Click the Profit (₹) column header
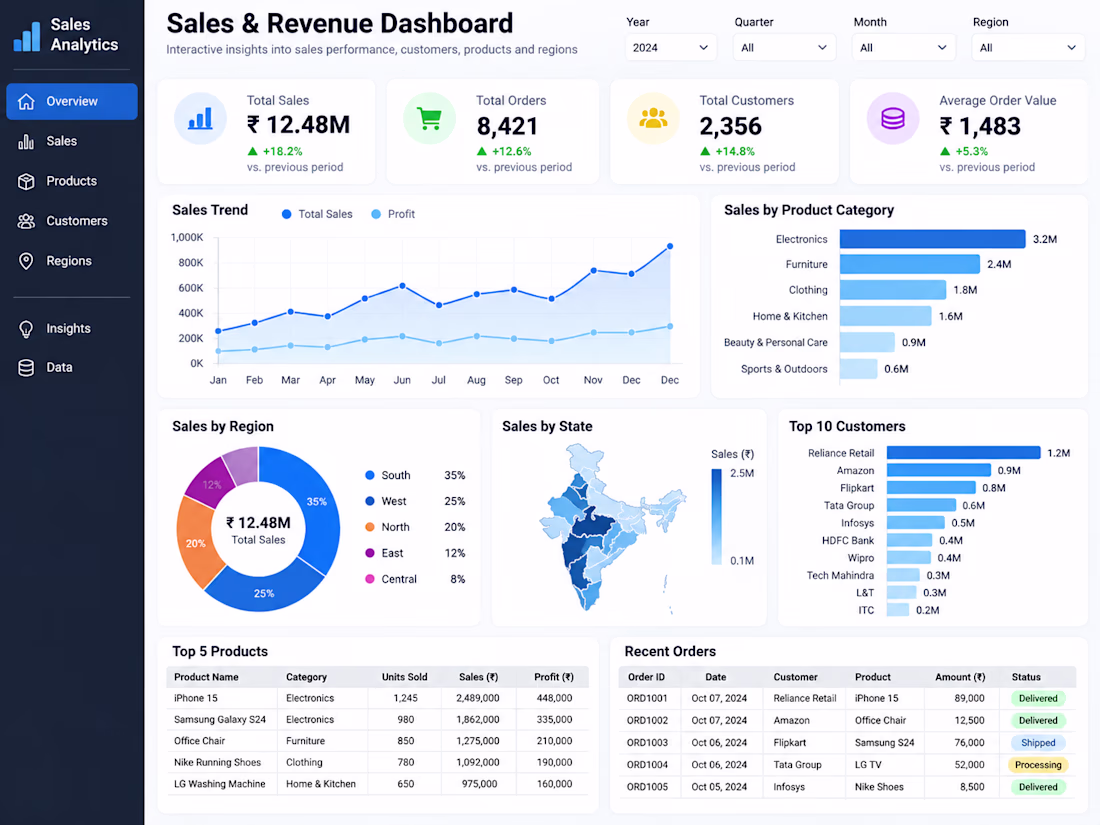1100x825 pixels. pos(554,678)
